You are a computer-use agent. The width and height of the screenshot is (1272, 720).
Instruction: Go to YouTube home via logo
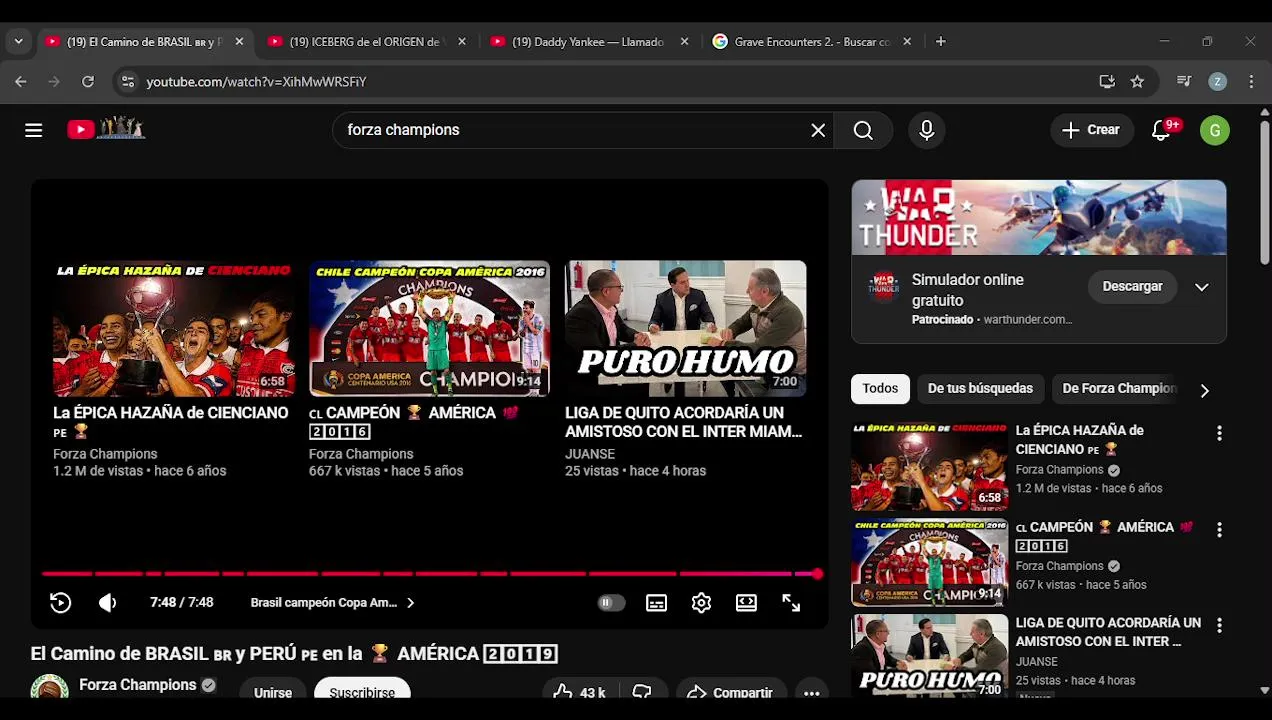tap(106, 129)
